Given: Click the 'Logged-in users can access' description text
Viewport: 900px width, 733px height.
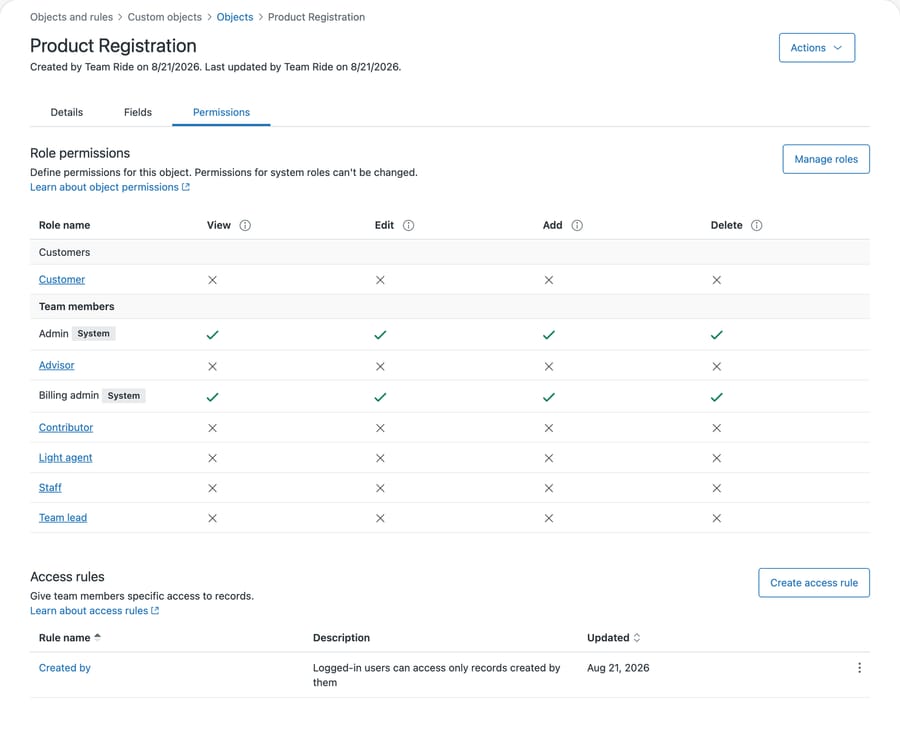Looking at the screenshot, I should point(436,675).
